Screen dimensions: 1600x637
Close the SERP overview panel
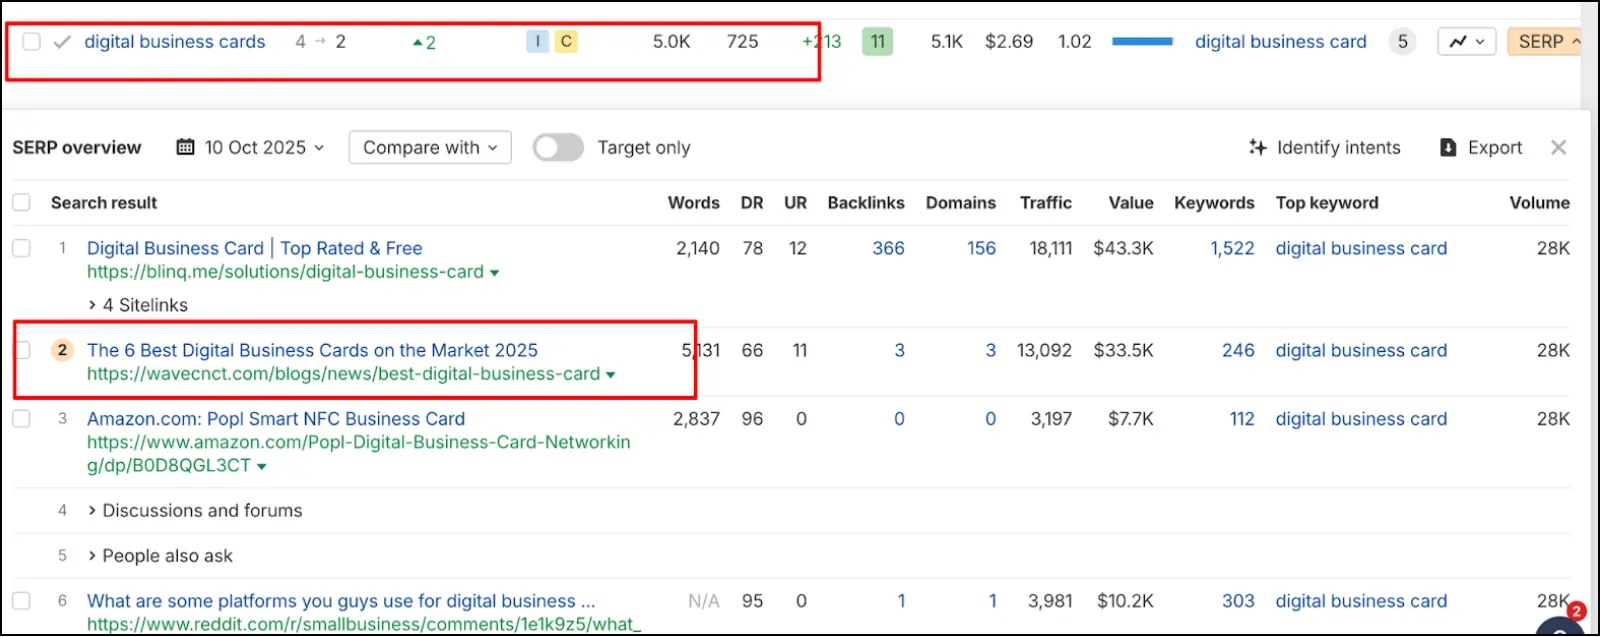click(x=1558, y=148)
